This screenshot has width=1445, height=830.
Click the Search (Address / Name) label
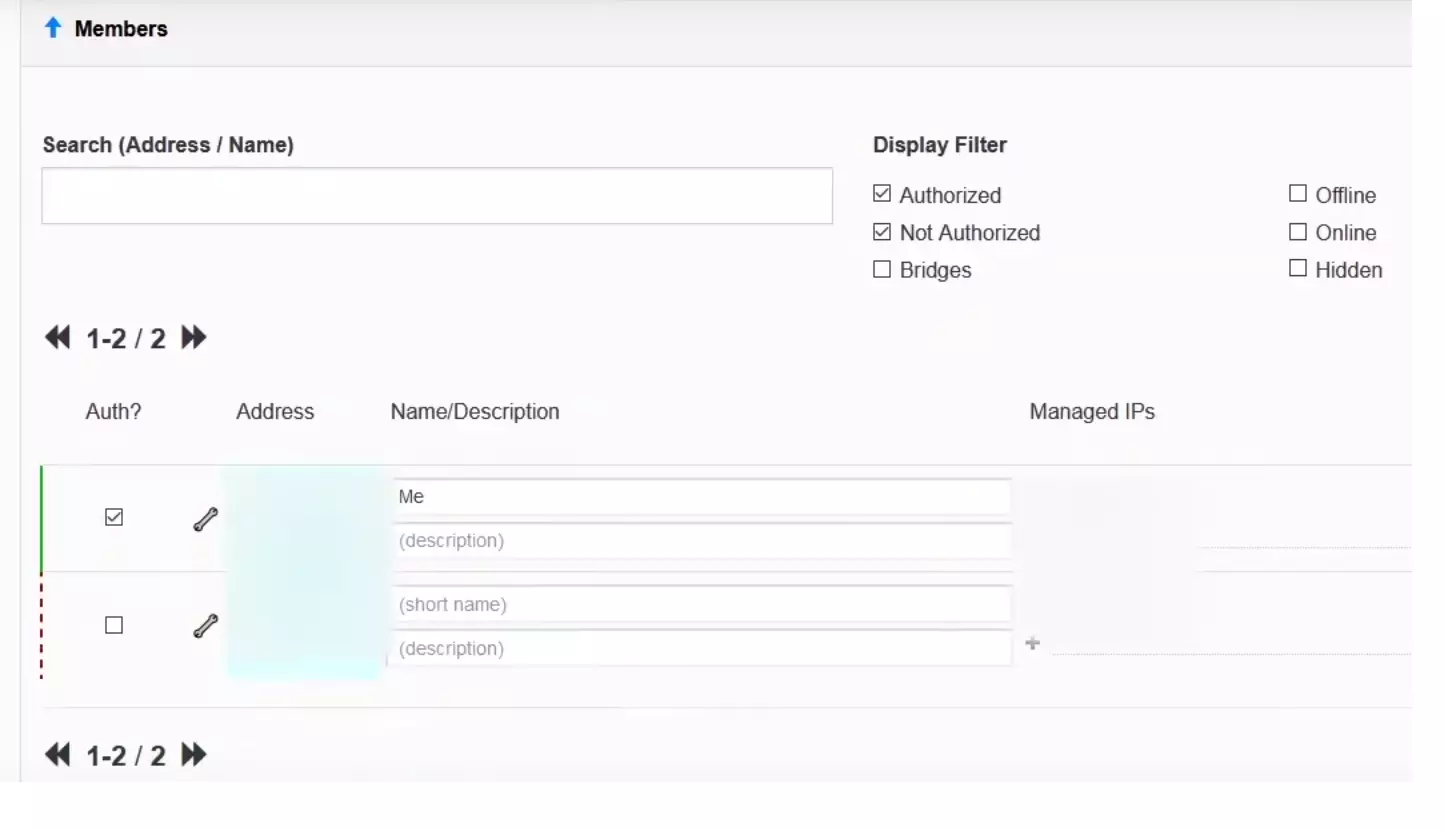point(168,145)
